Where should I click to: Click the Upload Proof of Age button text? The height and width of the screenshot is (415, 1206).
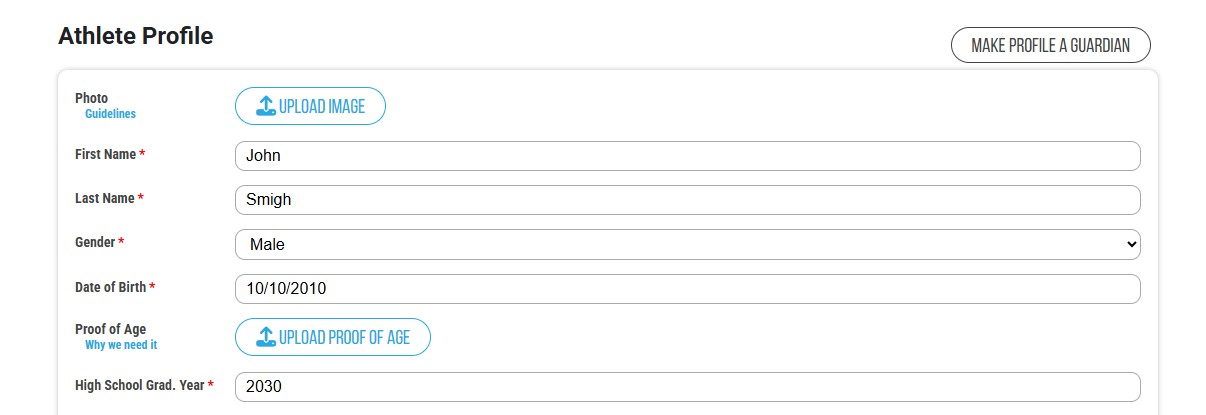[345, 337]
